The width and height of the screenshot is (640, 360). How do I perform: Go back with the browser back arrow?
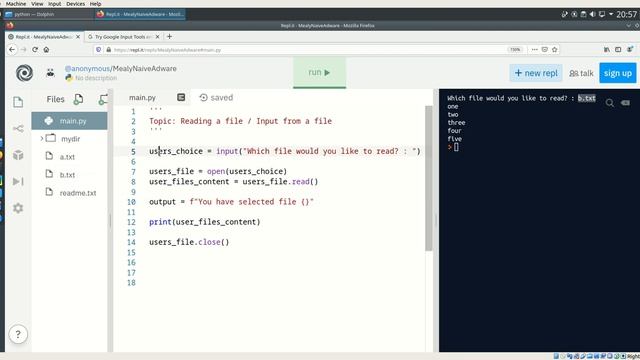[x=12, y=49]
